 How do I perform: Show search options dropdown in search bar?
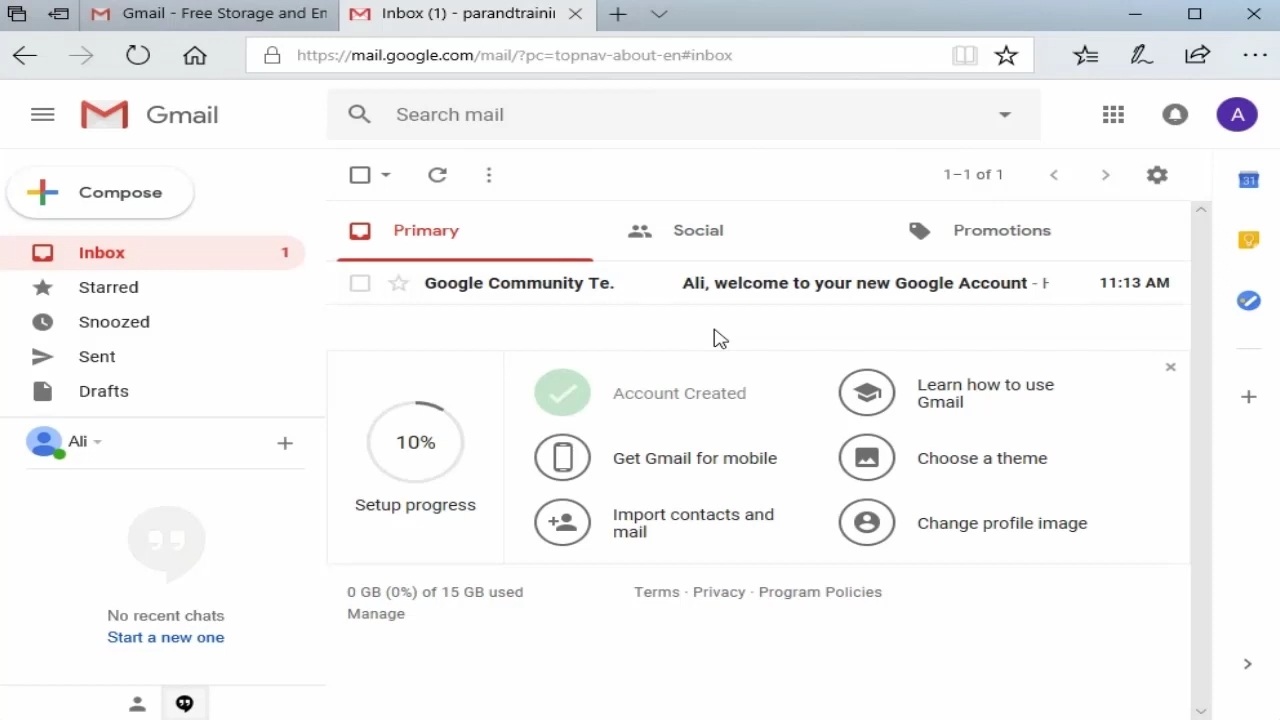coord(1005,115)
